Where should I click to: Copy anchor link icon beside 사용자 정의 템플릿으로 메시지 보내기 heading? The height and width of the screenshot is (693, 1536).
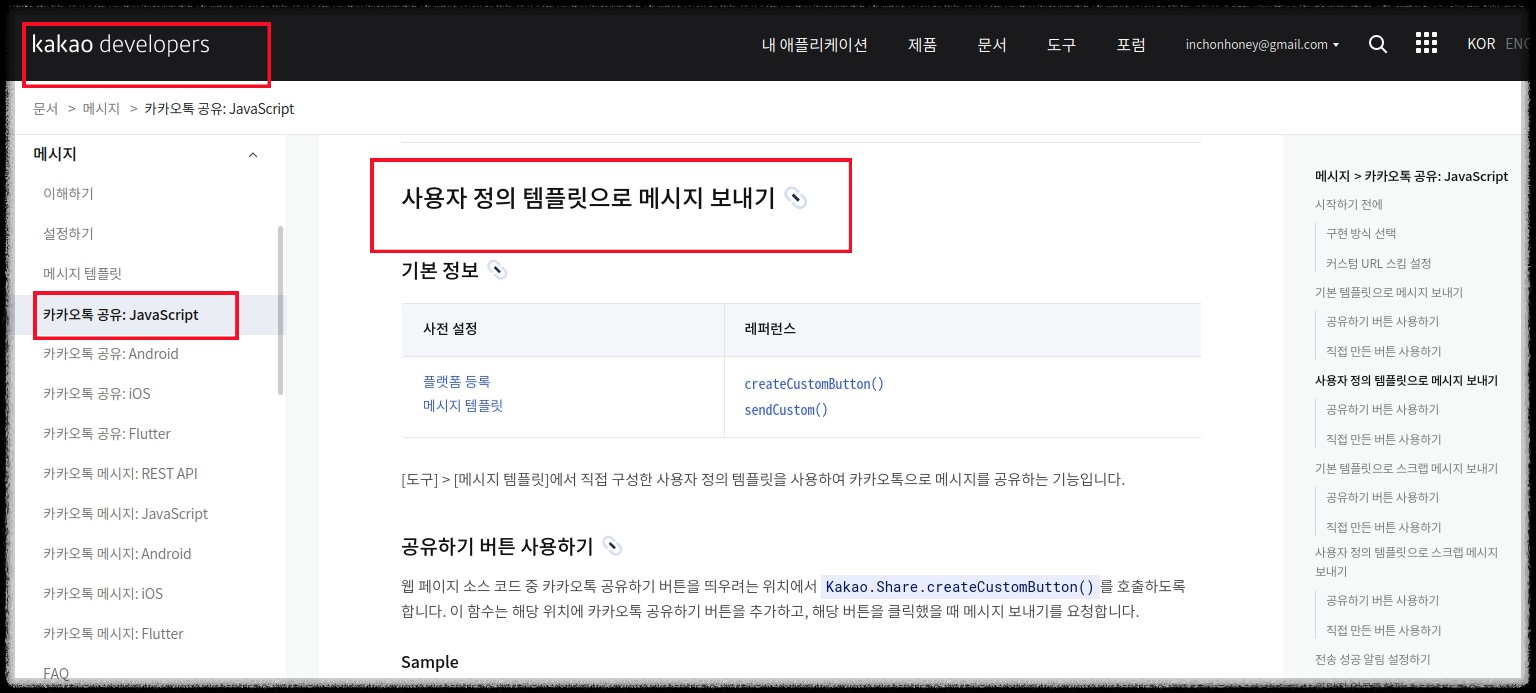(x=795, y=198)
